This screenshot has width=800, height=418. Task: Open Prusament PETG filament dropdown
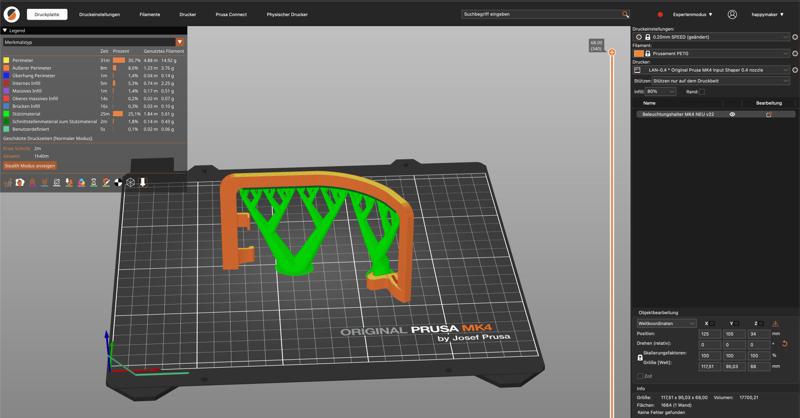point(712,54)
